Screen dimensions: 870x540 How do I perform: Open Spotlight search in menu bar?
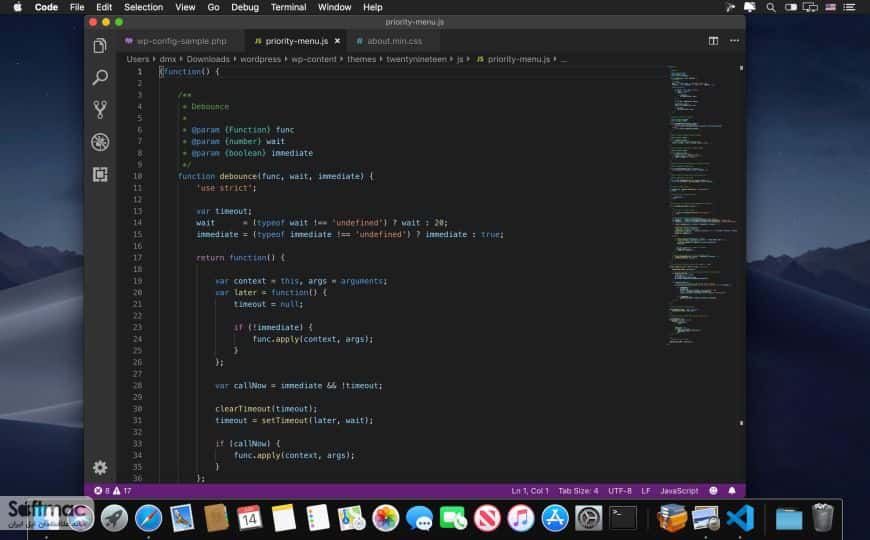click(x=771, y=7)
